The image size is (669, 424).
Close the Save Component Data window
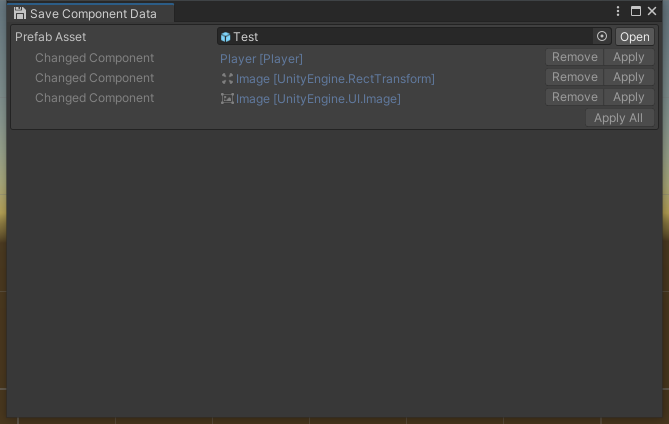[x=652, y=11]
